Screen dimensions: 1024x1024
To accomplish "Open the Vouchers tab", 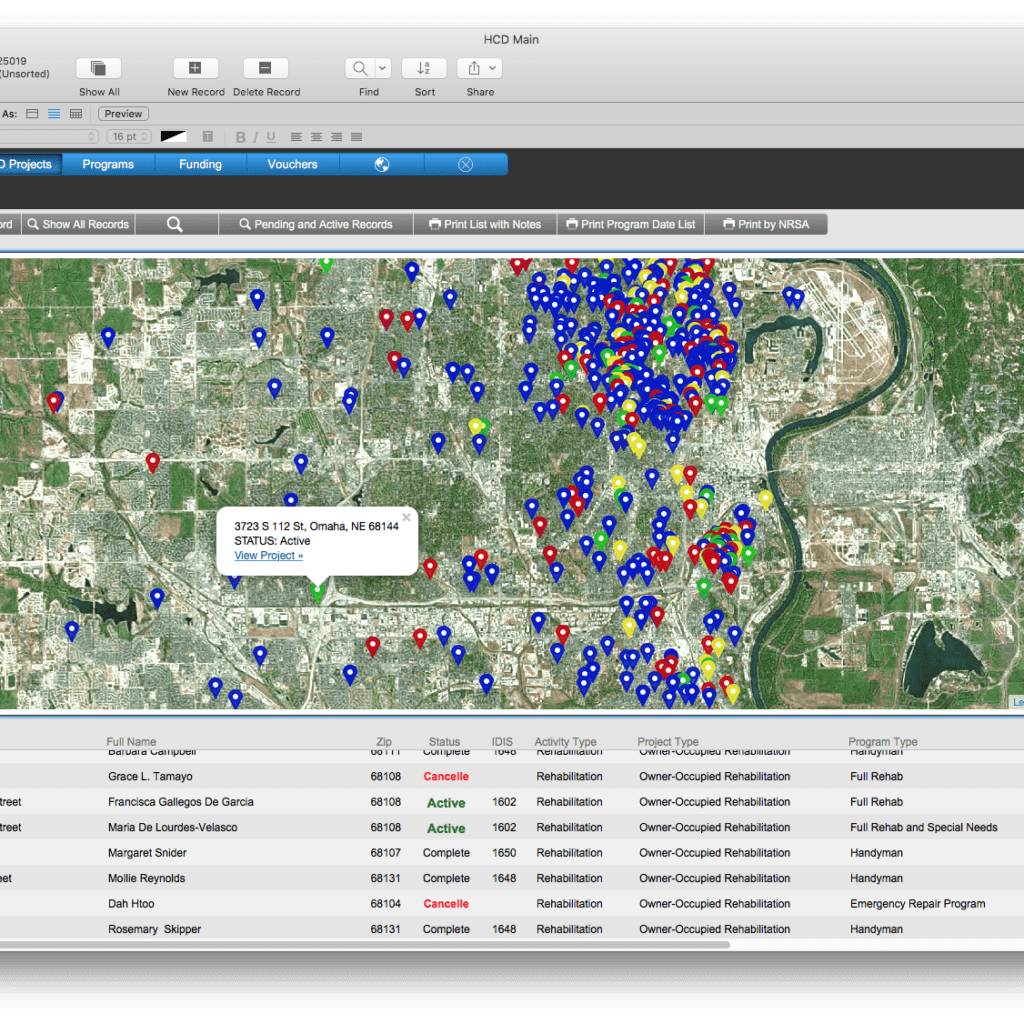I will point(292,164).
